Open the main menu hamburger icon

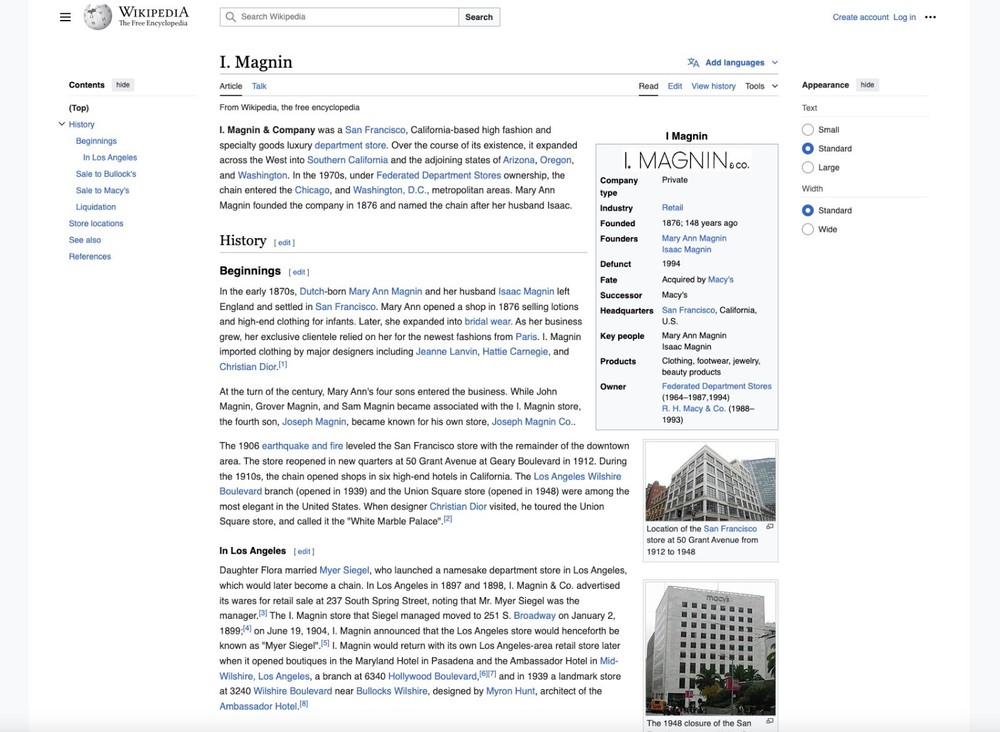(65, 17)
